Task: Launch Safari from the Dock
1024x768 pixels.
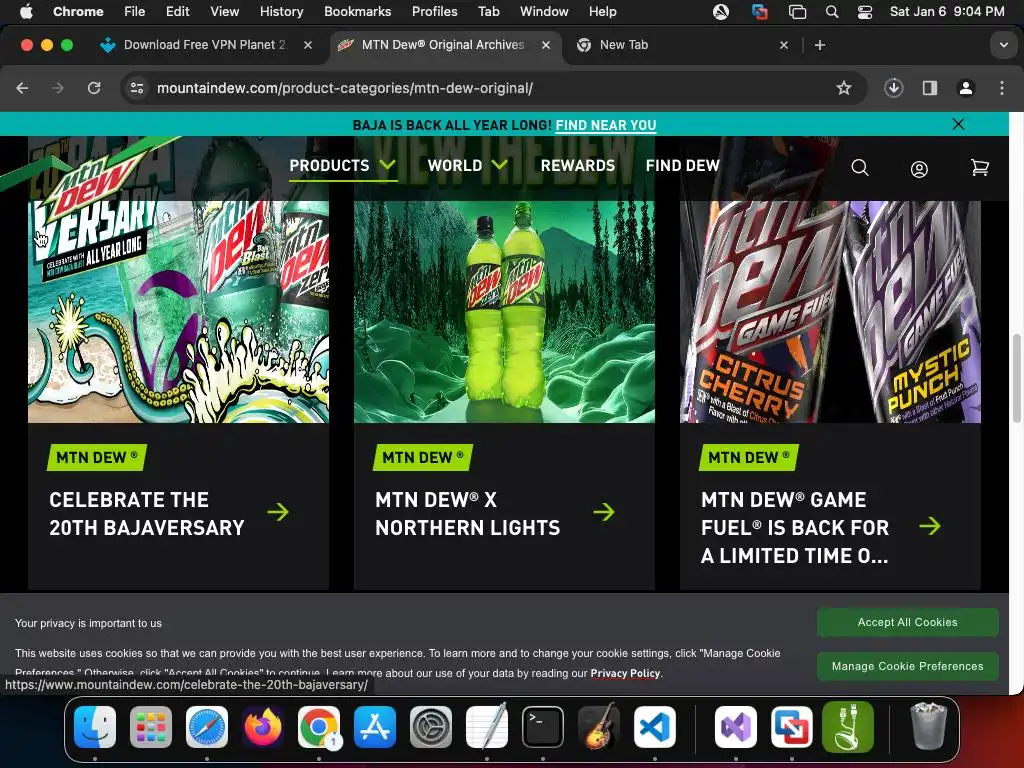Action: click(x=207, y=727)
